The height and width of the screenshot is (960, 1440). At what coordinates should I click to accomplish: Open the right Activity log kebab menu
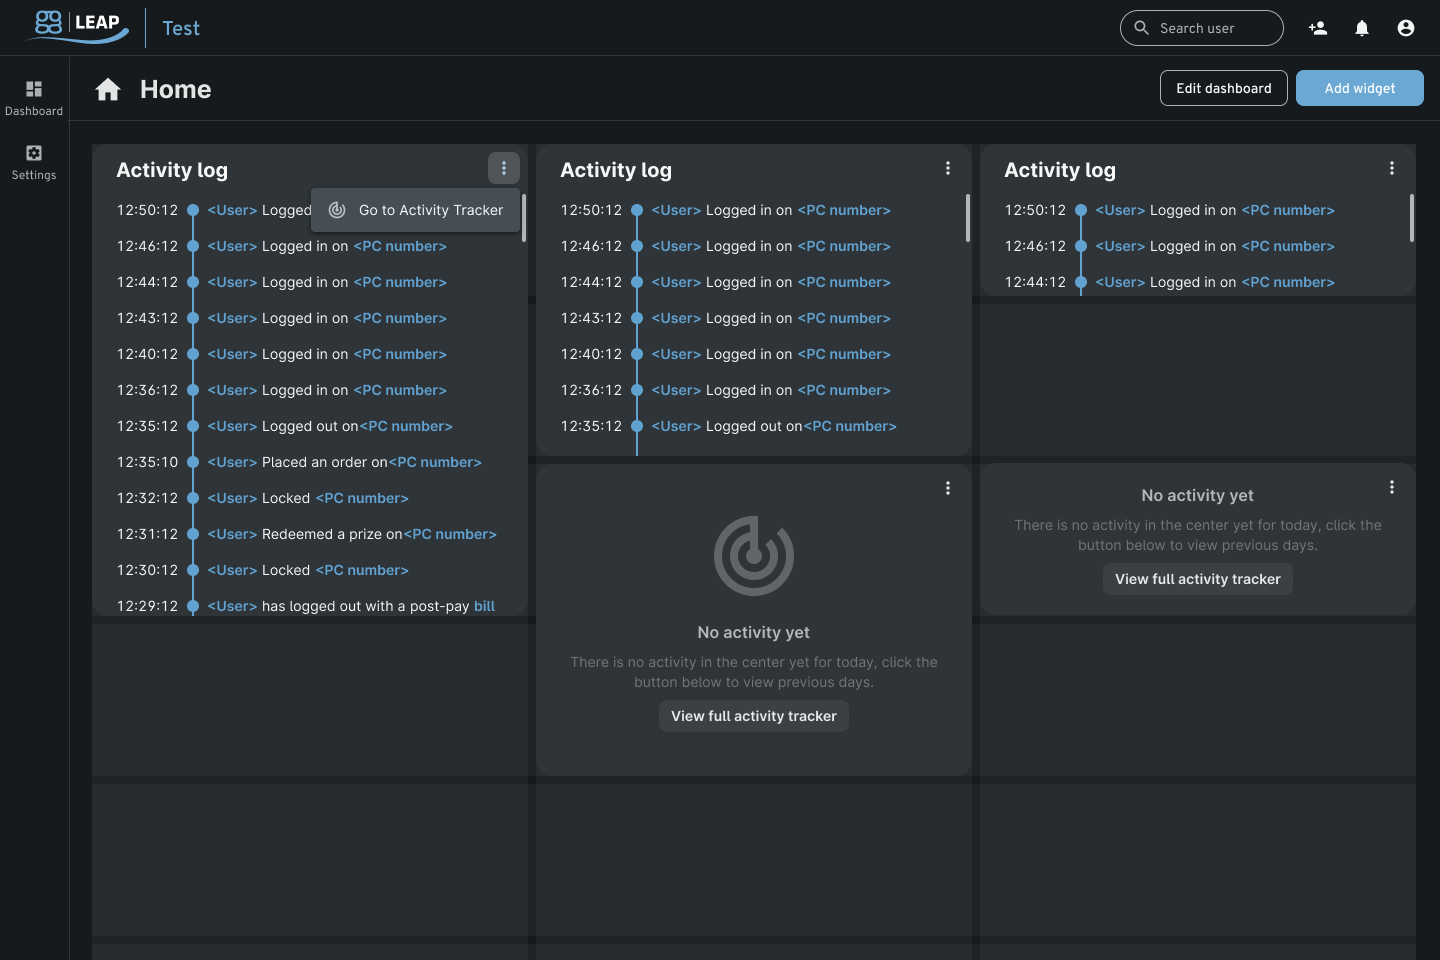click(x=1392, y=168)
